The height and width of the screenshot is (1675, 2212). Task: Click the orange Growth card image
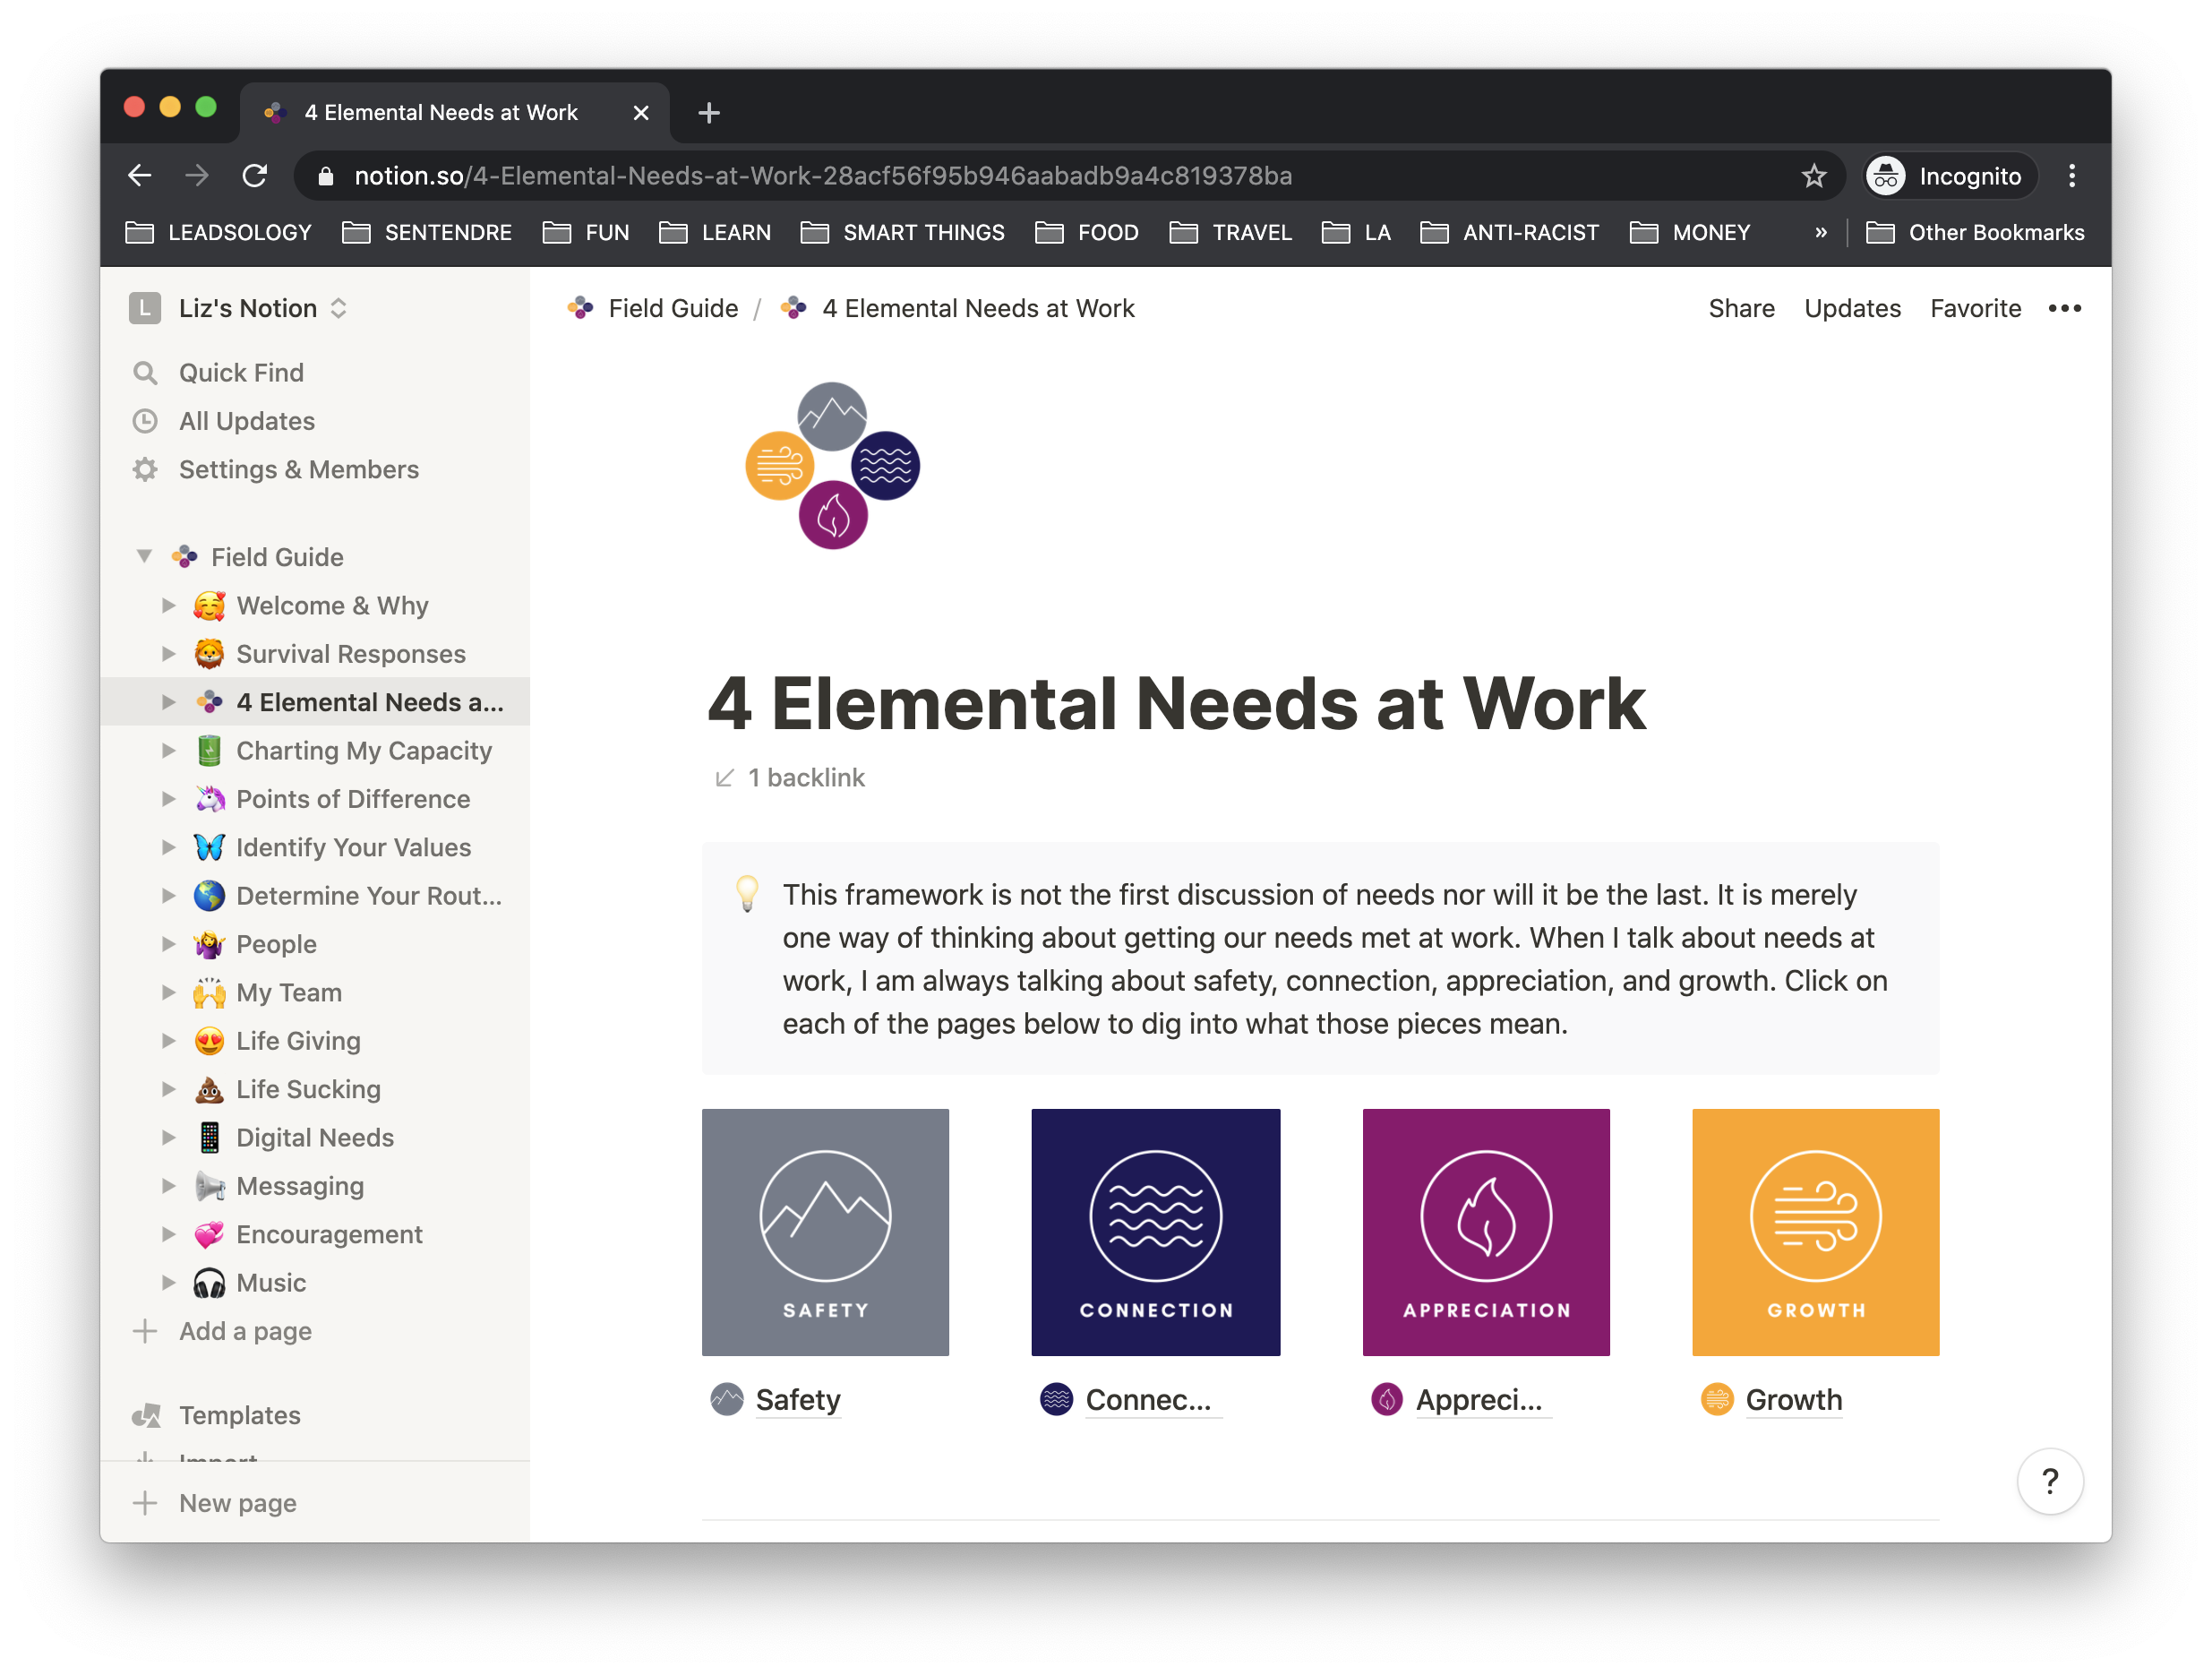[1814, 1232]
